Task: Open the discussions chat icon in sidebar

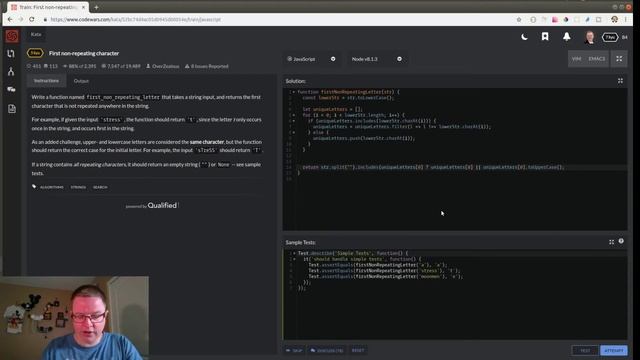Action: tap(11, 89)
